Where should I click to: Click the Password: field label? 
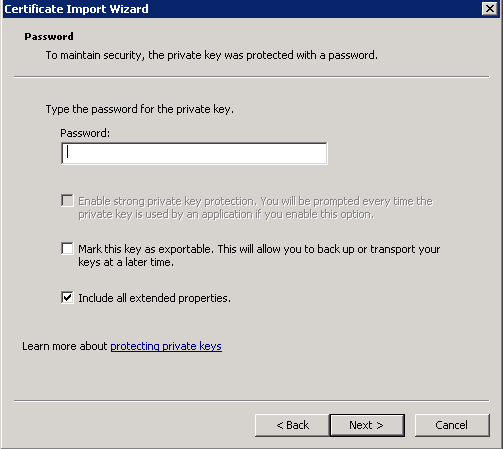(85, 133)
